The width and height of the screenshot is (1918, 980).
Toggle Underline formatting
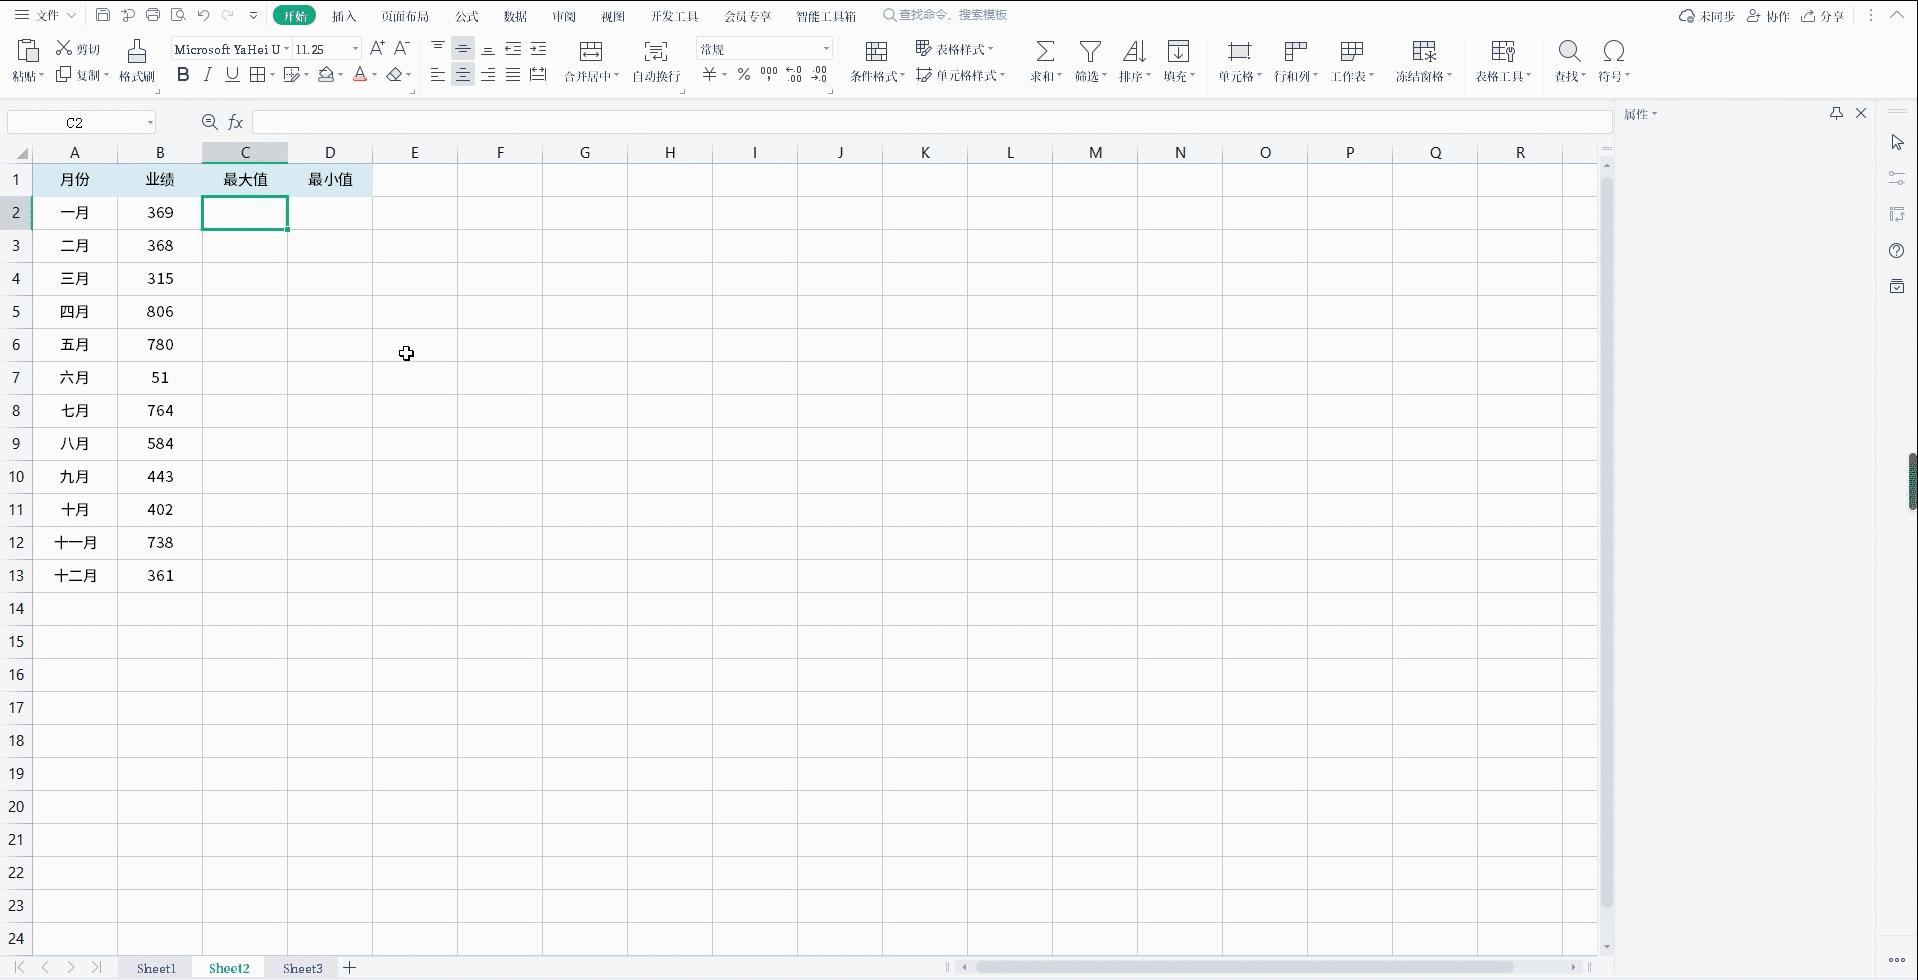click(x=232, y=75)
